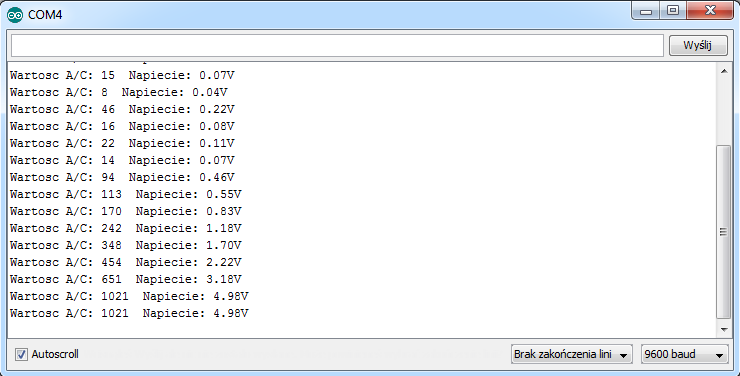740x376 pixels.
Task: Click the line 'Wartosc A/C: 16'
Action: [122, 126]
